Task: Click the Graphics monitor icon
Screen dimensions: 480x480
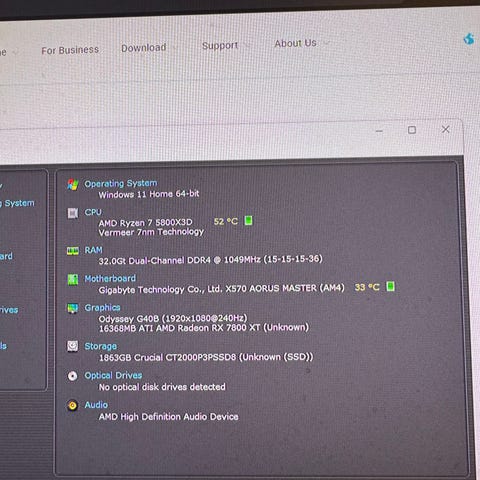Action: pos(73,308)
